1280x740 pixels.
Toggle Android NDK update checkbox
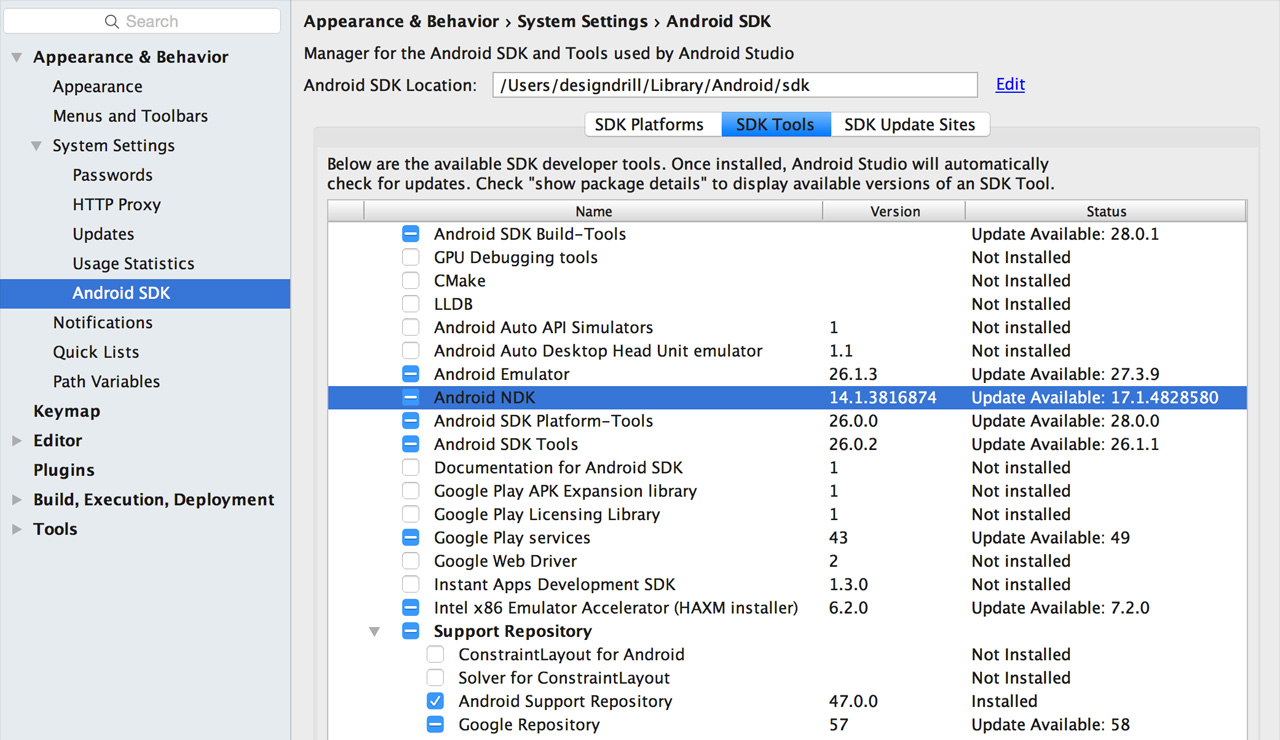pos(410,398)
